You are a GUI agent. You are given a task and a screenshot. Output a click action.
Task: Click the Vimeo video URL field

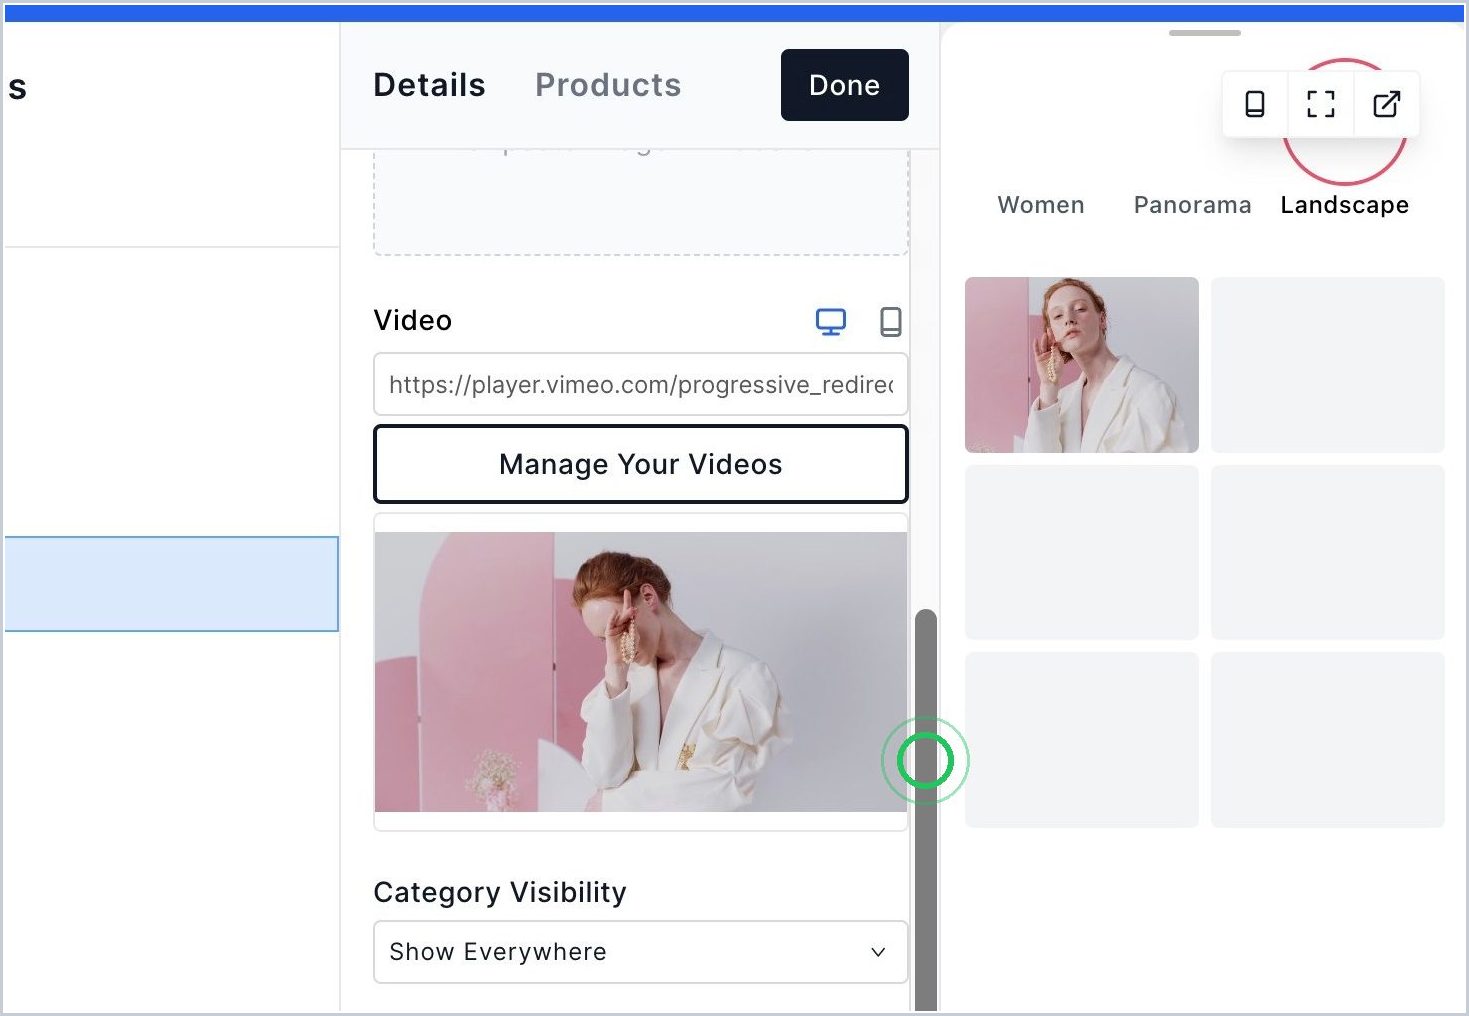(x=640, y=384)
